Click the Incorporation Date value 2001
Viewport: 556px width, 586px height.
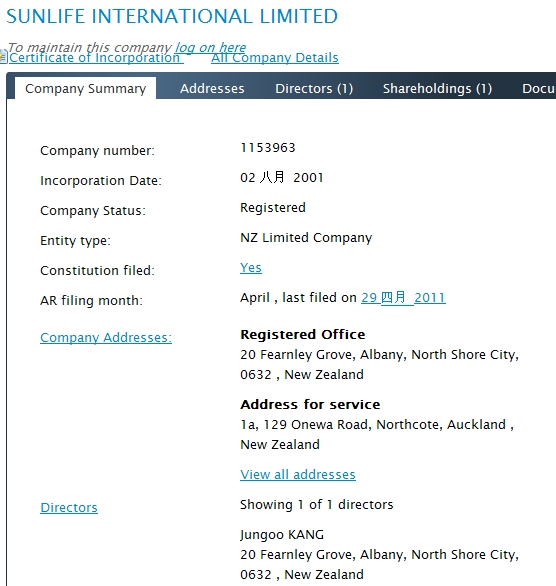(282, 178)
